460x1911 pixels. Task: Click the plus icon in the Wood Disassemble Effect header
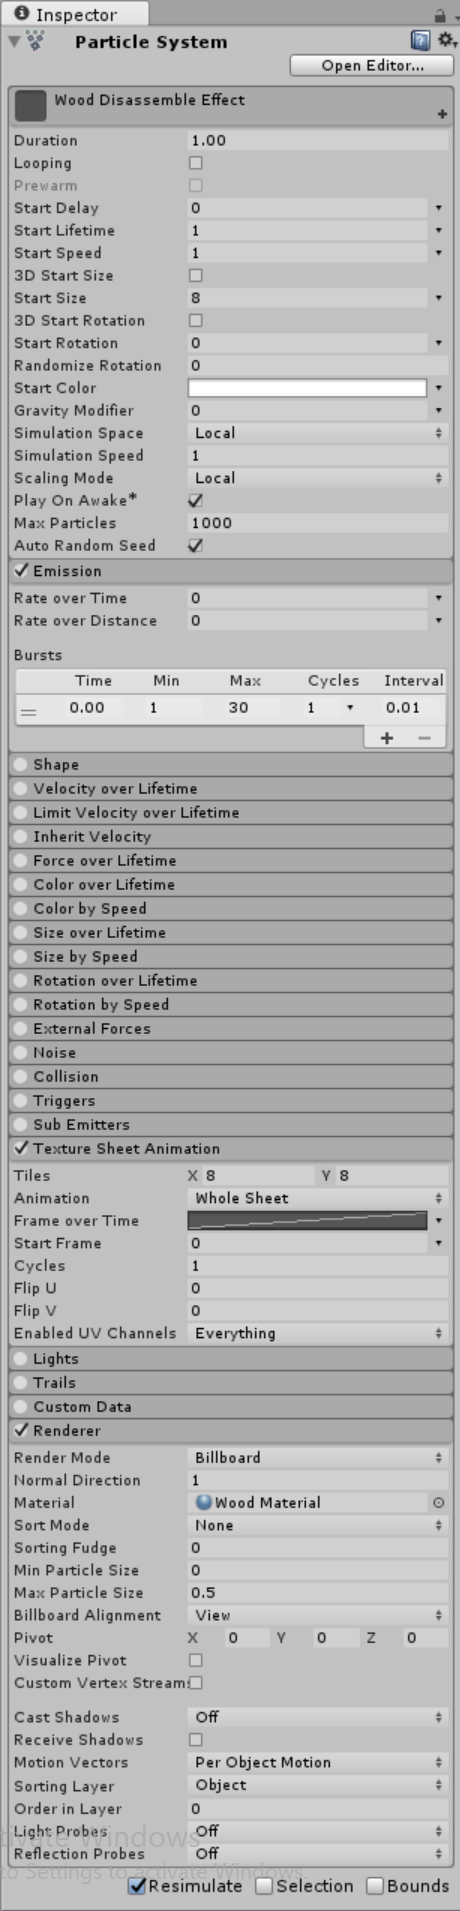coord(442,114)
